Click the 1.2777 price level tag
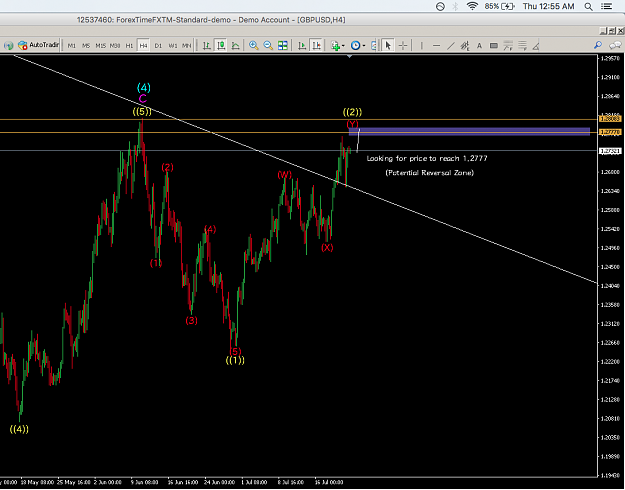Screen dimensions: 625x490 click(x=610, y=132)
